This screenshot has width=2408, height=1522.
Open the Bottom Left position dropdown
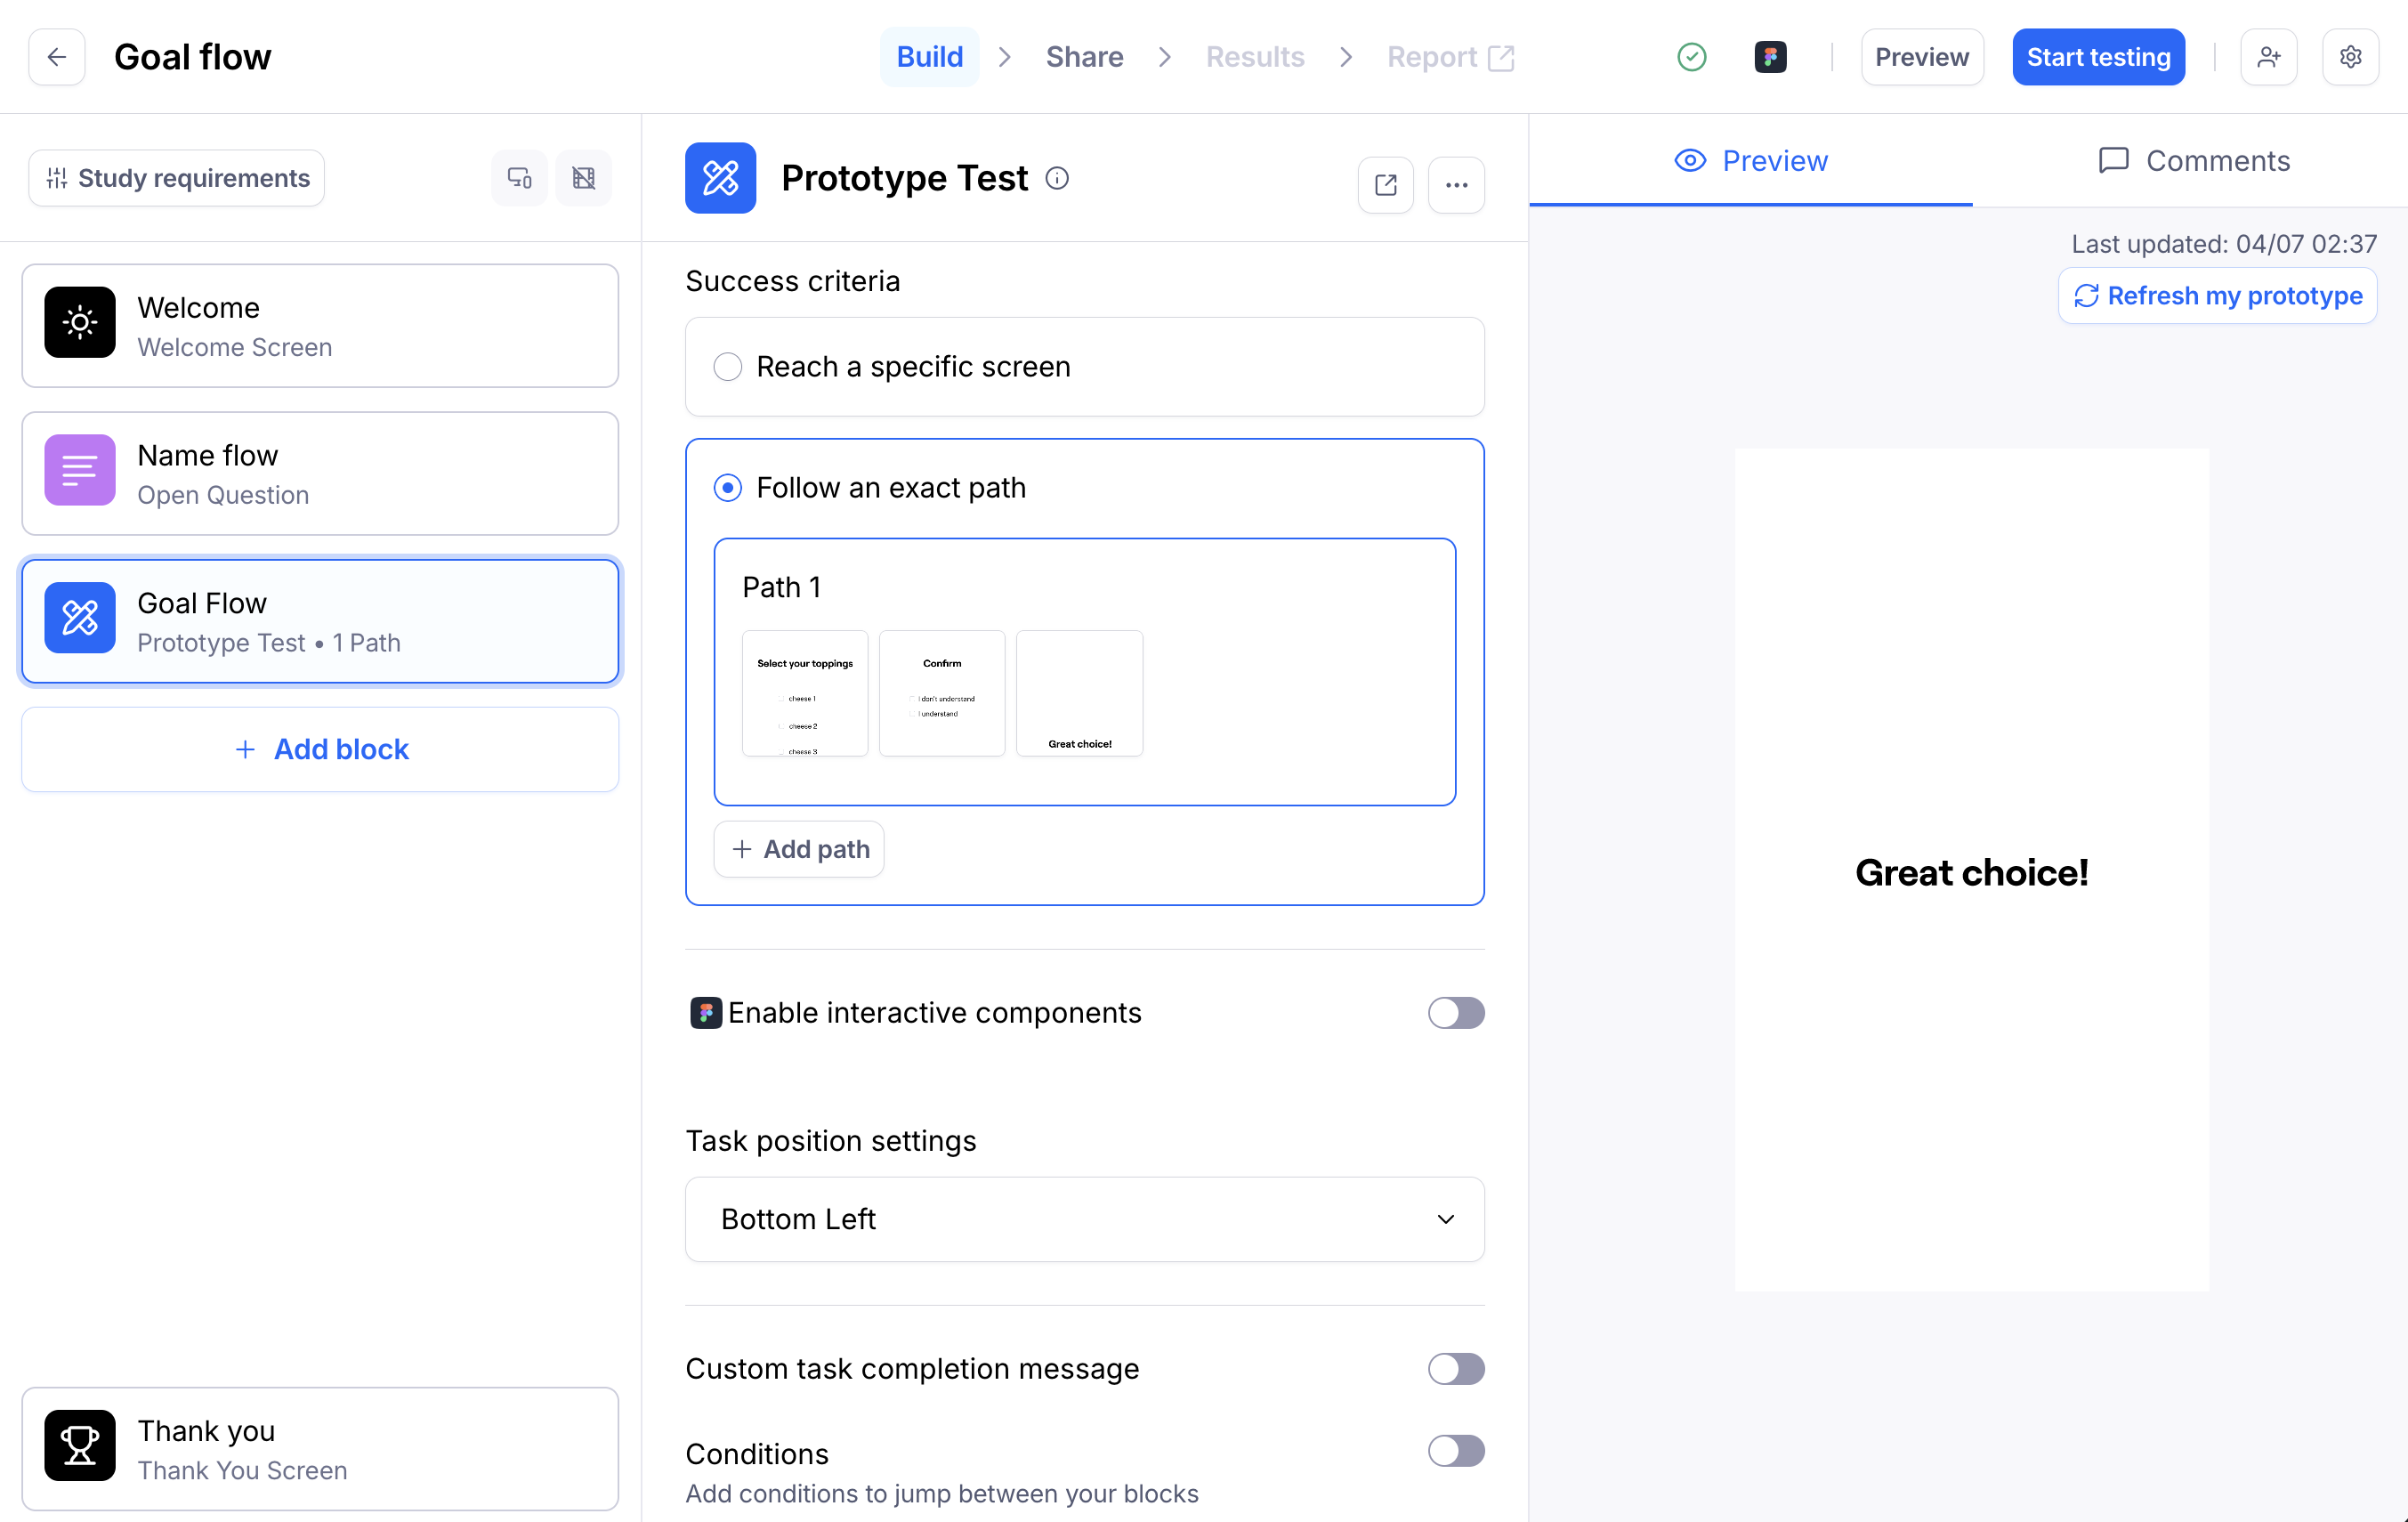pyautogui.click(x=1084, y=1219)
